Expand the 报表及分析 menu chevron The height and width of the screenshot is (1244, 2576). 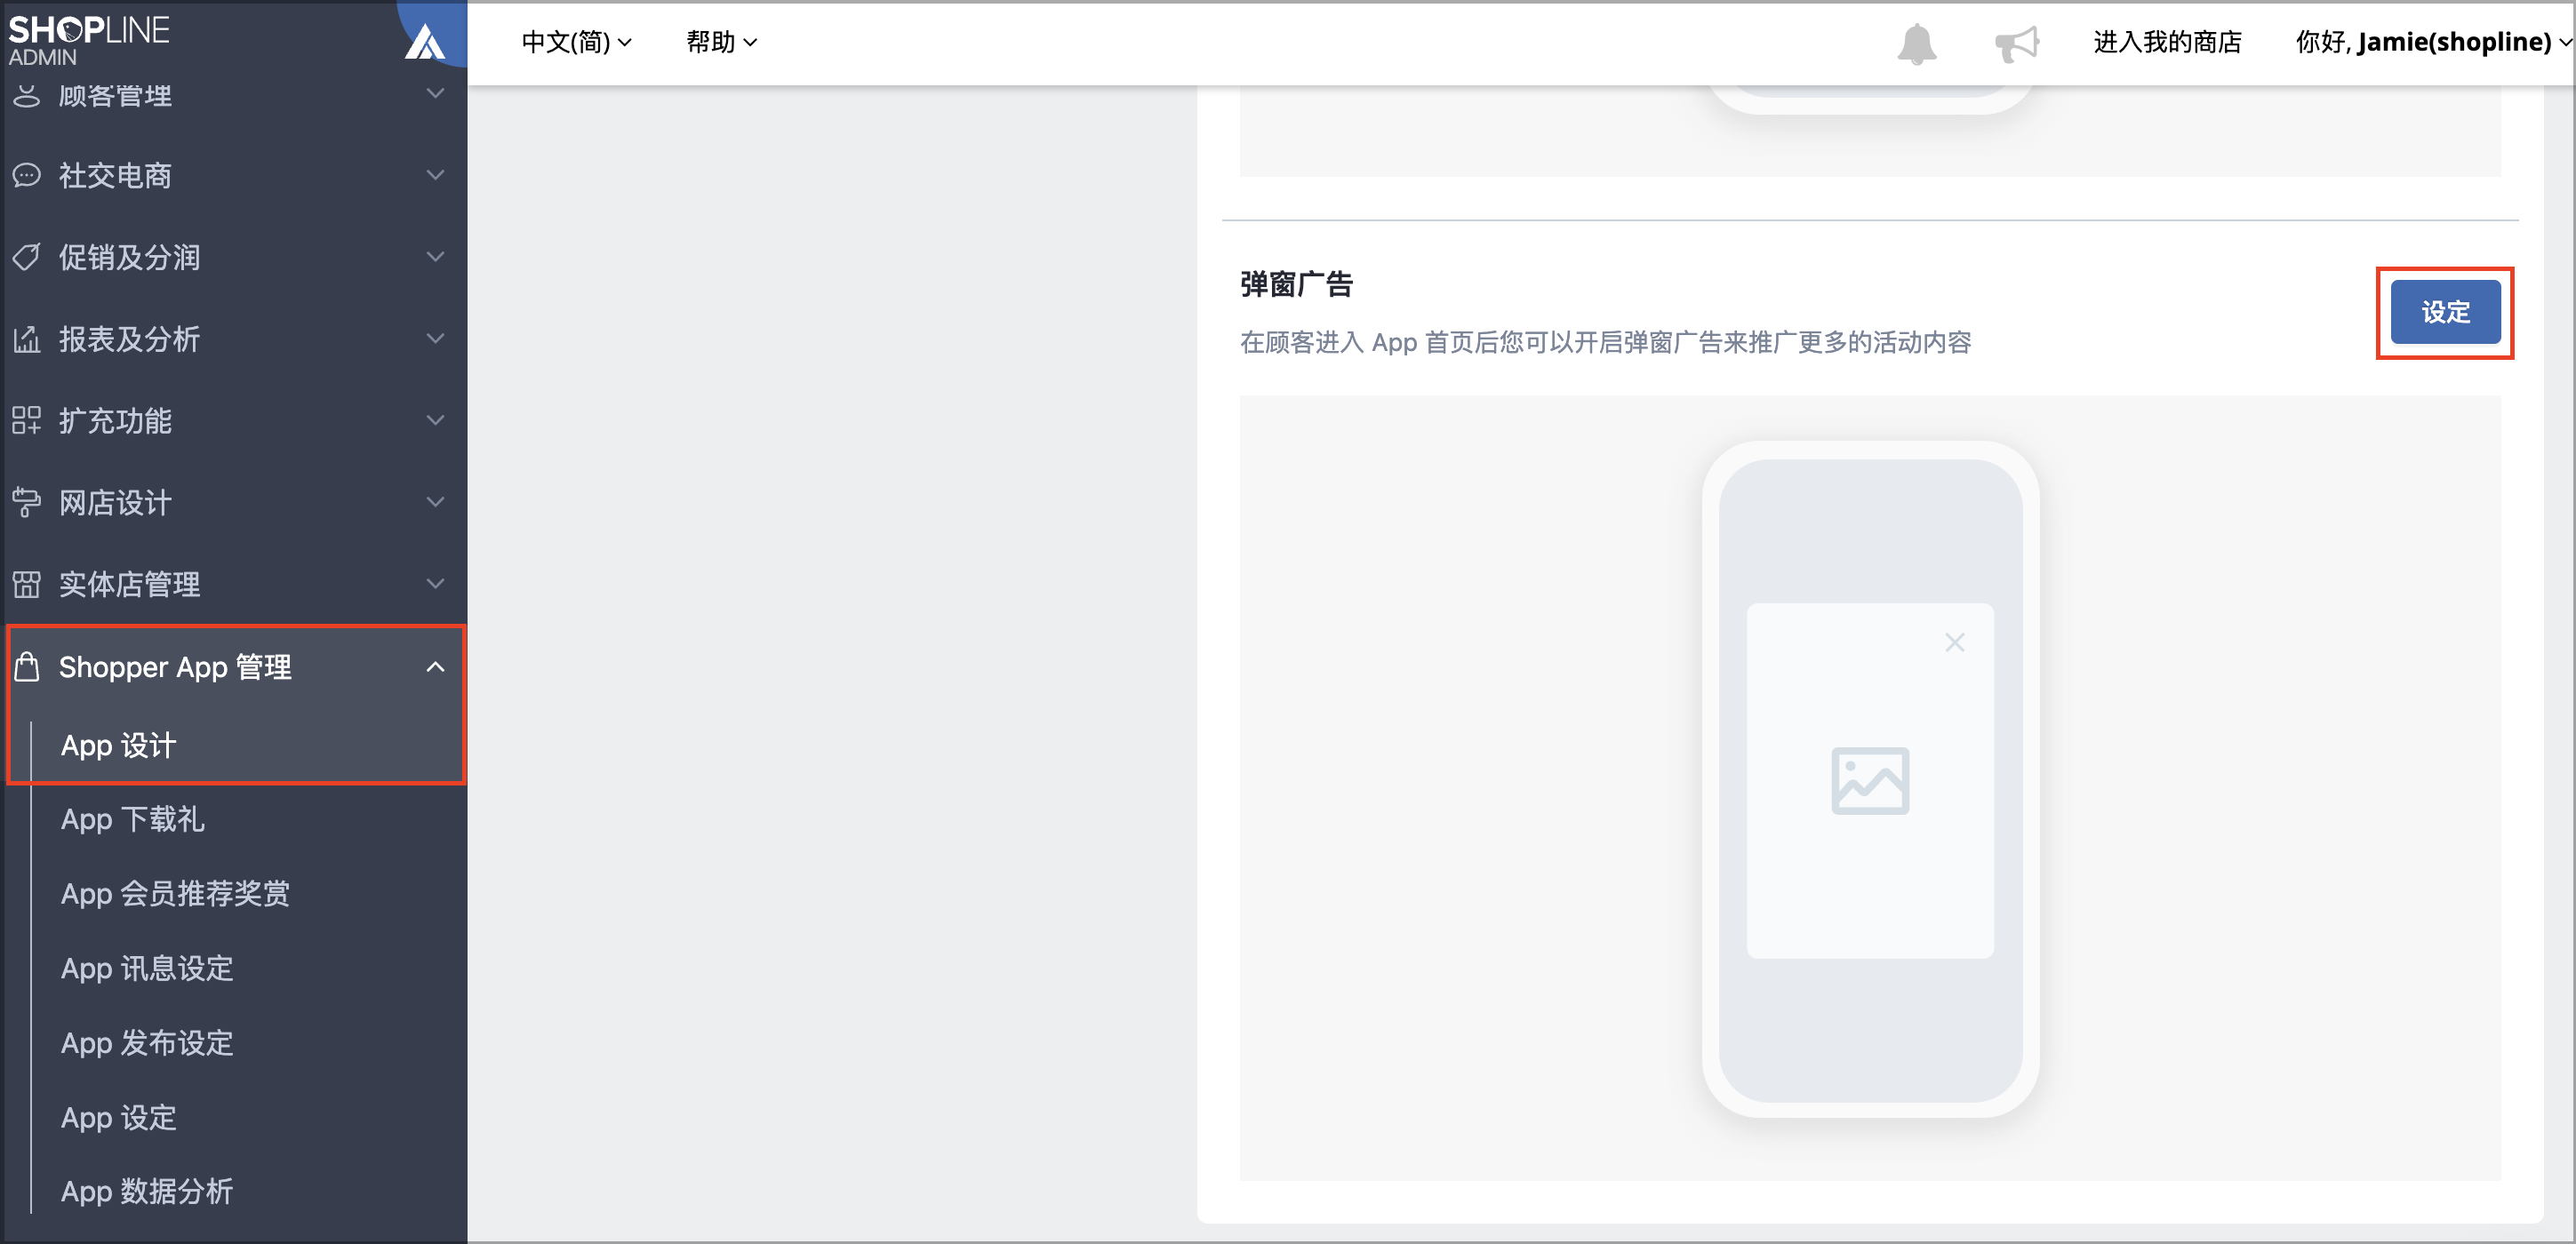coord(435,339)
